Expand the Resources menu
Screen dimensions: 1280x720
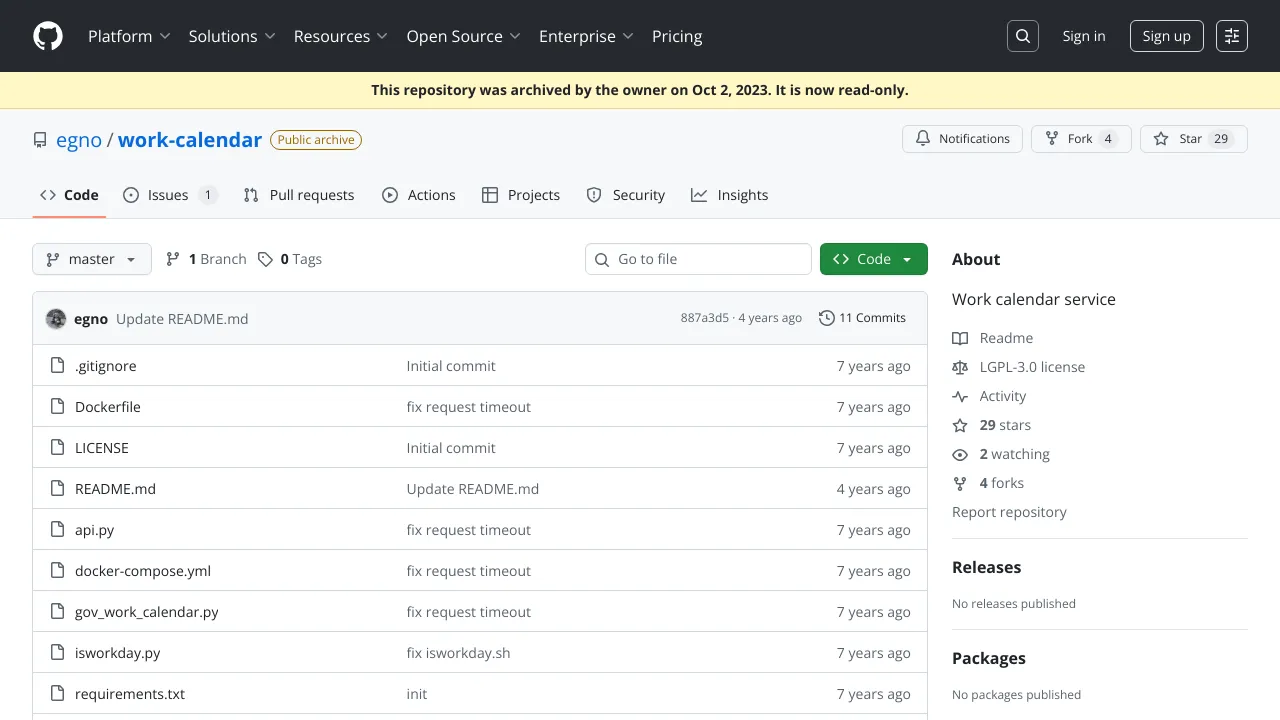pos(340,36)
